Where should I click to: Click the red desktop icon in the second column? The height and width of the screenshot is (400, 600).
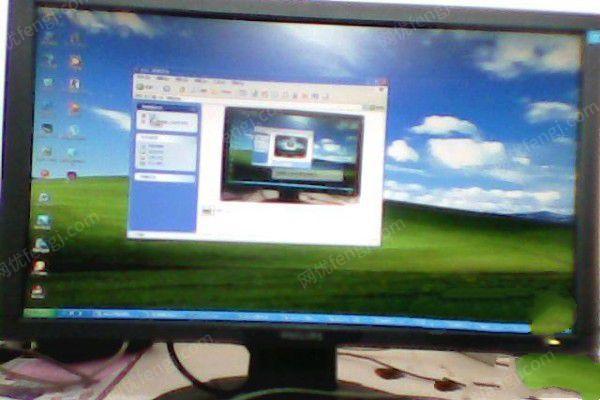click(73, 107)
